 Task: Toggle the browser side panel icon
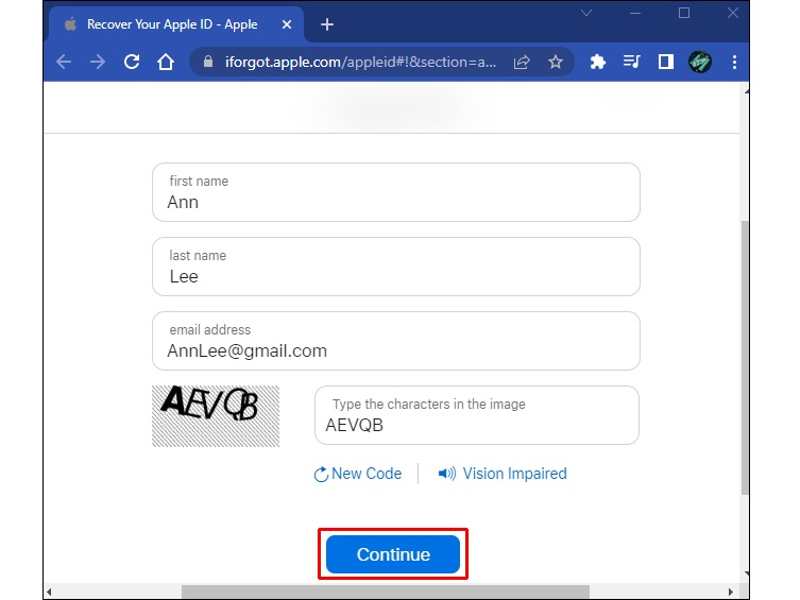pos(666,62)
